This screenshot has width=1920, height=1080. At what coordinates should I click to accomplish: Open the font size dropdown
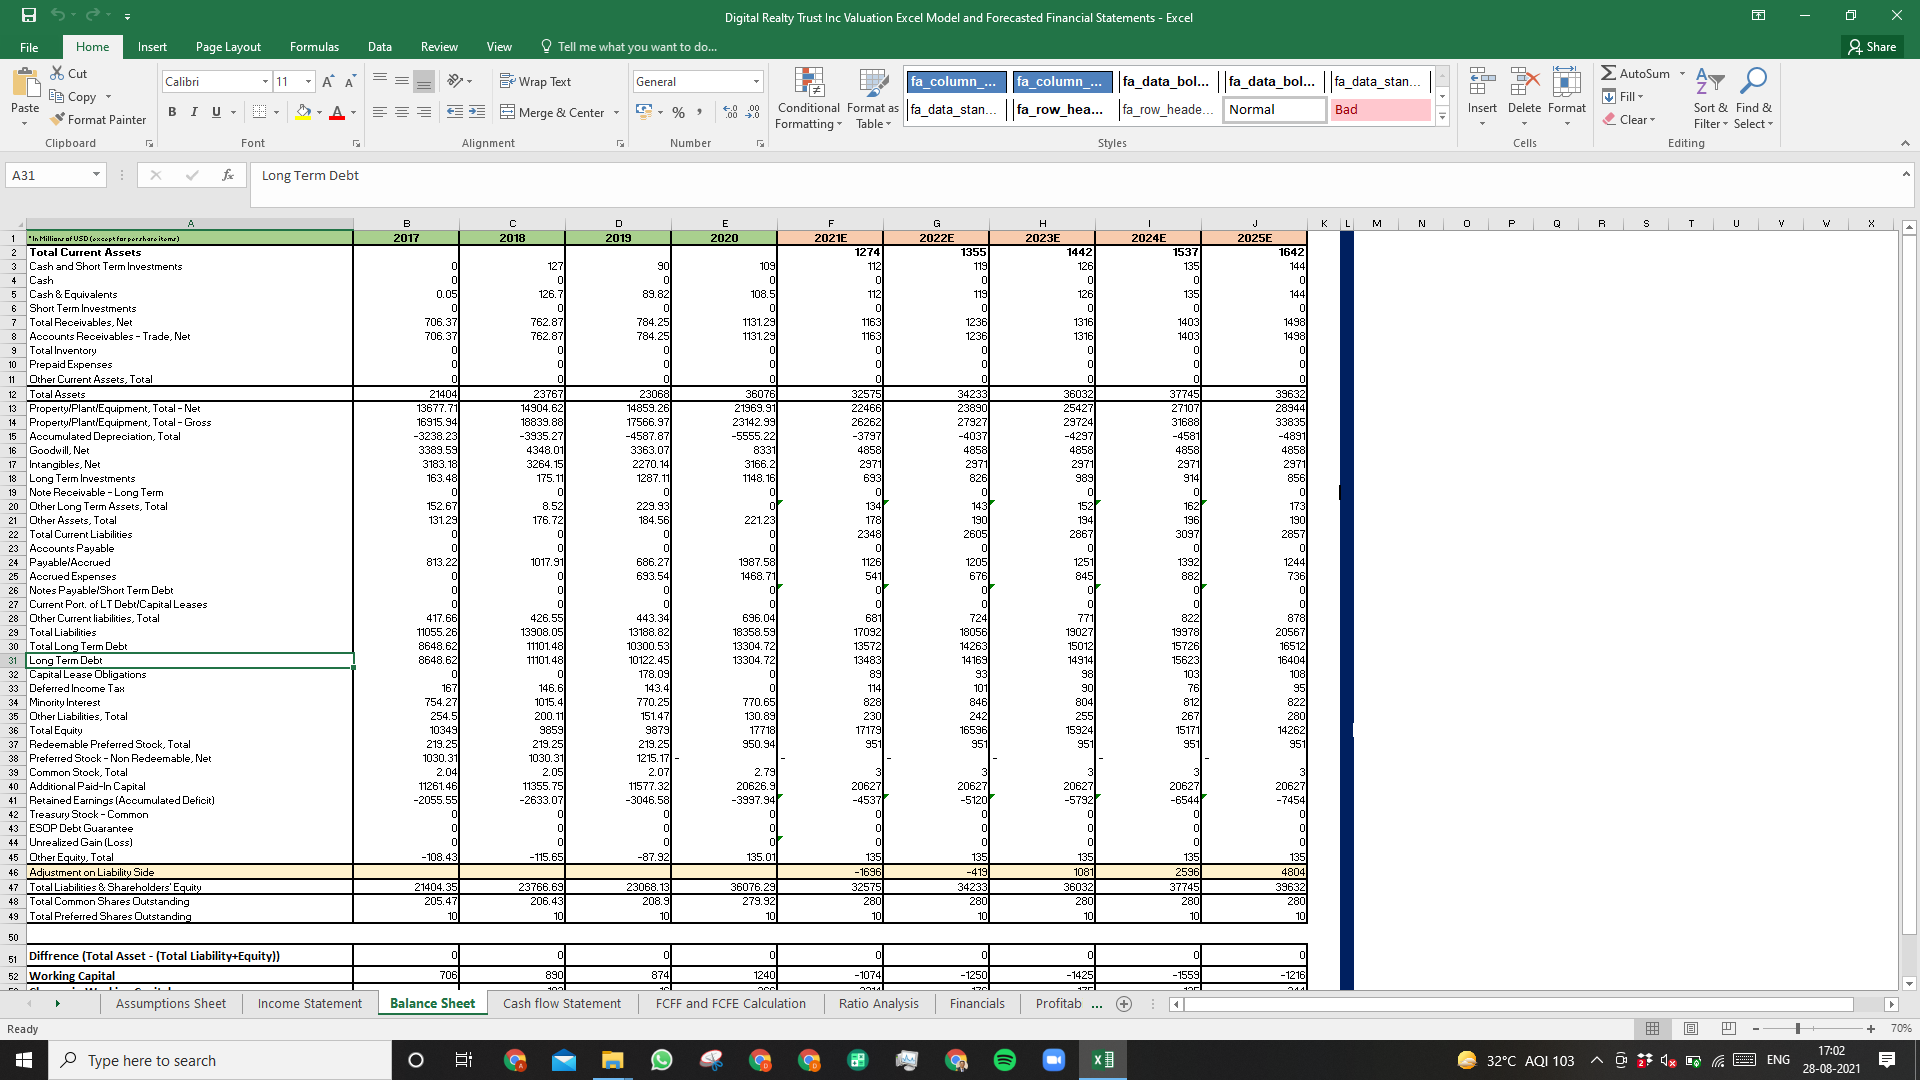click(x=308, y=82)
